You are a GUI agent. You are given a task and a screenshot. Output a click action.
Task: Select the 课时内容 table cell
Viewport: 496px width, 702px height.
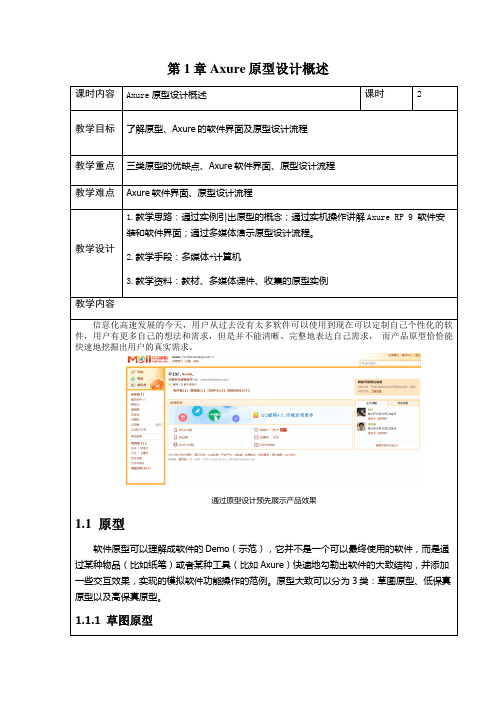point(96,98)
